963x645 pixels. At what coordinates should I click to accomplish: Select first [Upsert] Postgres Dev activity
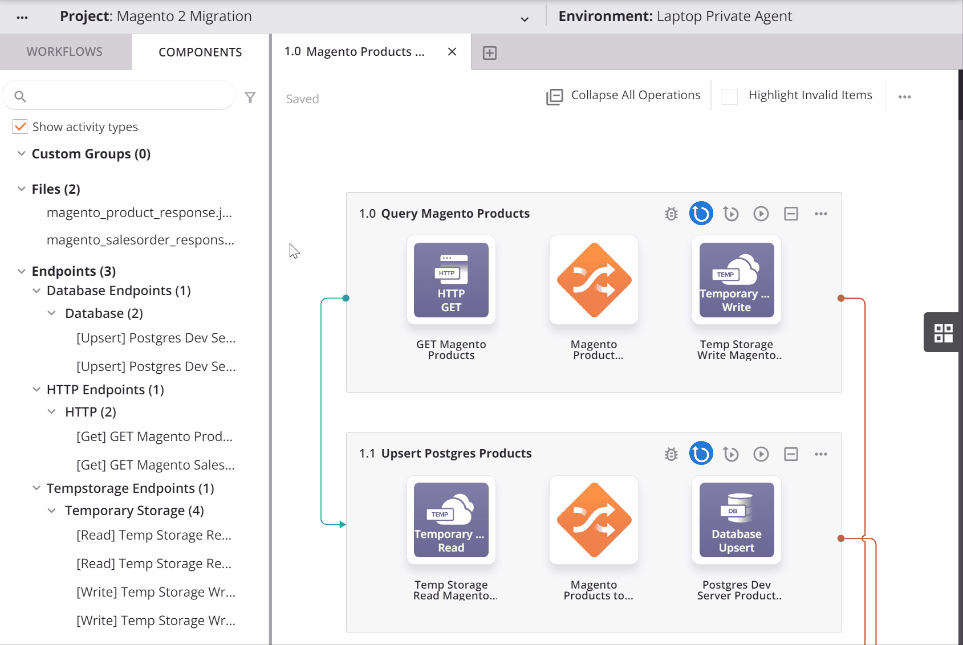coord(156,338)
